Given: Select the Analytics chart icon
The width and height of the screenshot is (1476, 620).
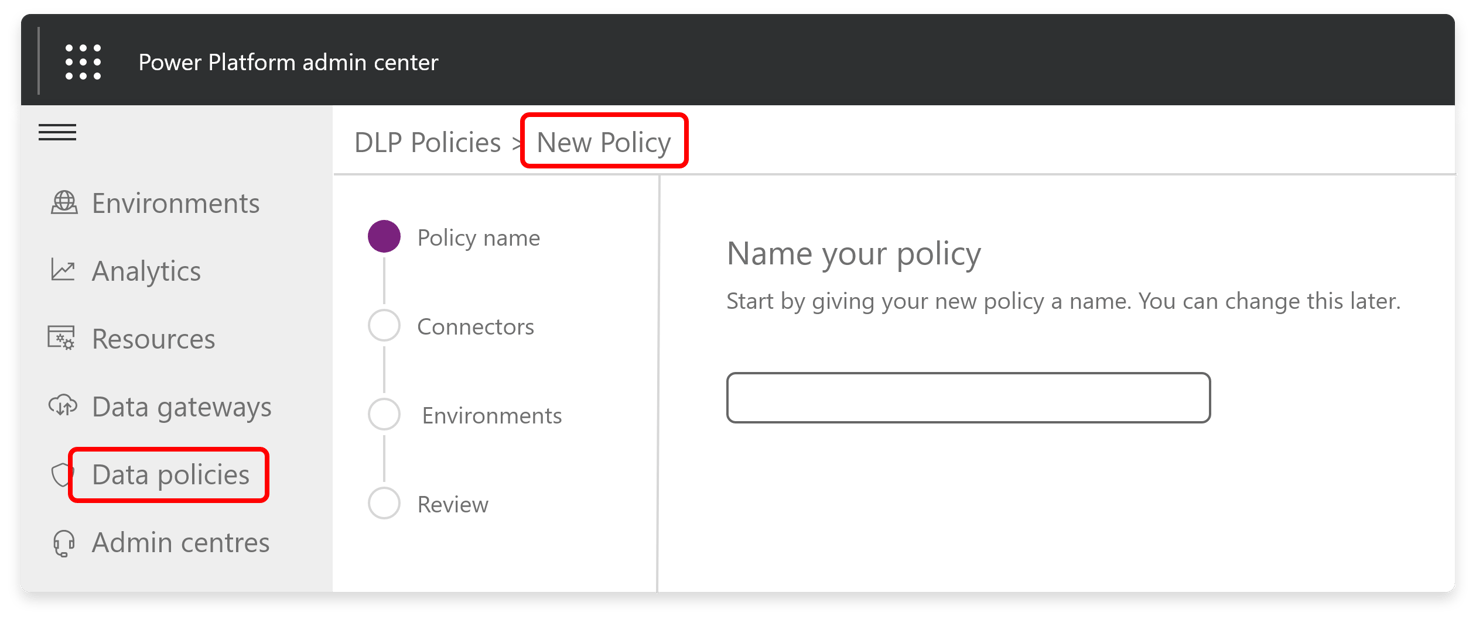Looking at the screenshot, I should pyautogui.click(x=62, y=270).
